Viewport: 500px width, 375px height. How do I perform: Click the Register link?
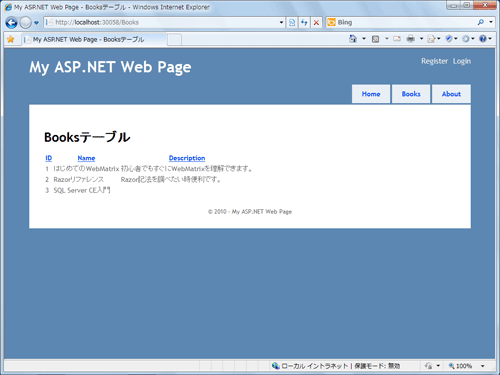point(434,61)
